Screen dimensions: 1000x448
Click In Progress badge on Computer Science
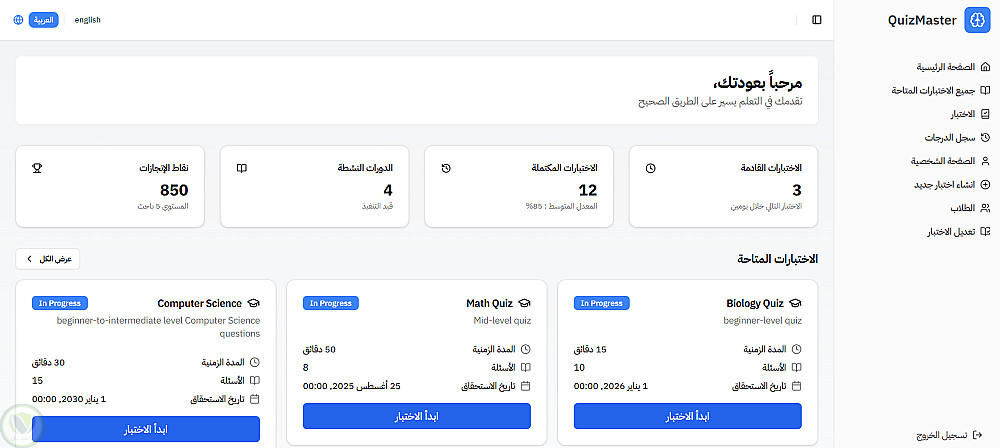60,303
